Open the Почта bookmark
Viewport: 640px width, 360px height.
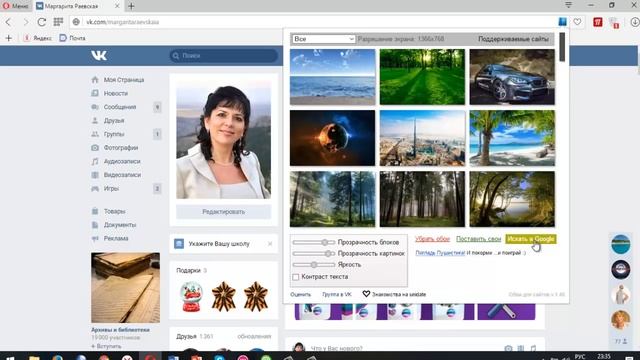[73, 38]
